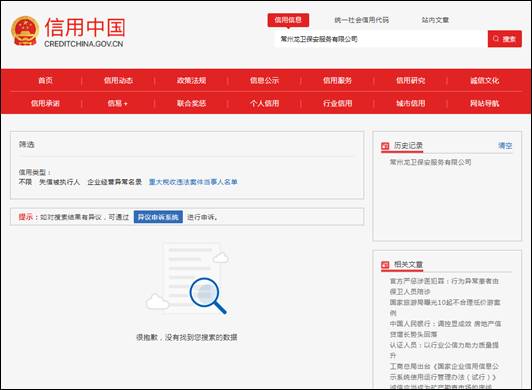Open the 常州龙卫保安服务有限公司 history entry
The height and width of the screenshot is (390, 532).
pyautogui.click(x=430, y=162)
